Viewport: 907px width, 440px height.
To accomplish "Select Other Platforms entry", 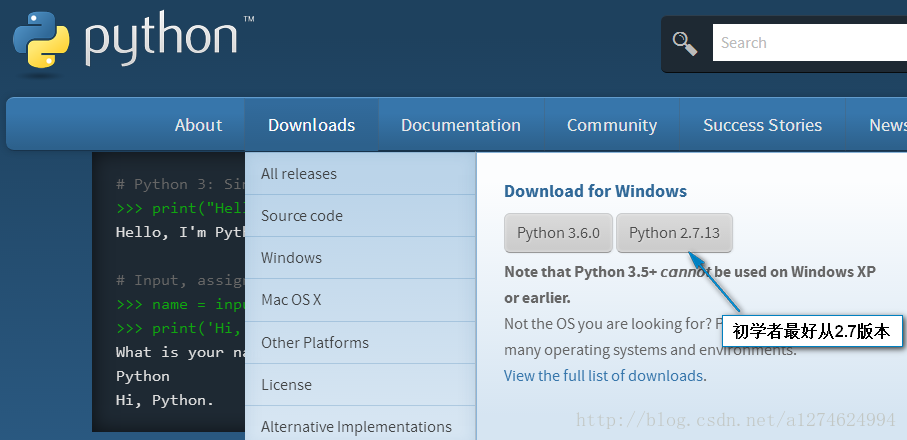I will (x=360, y=342).
